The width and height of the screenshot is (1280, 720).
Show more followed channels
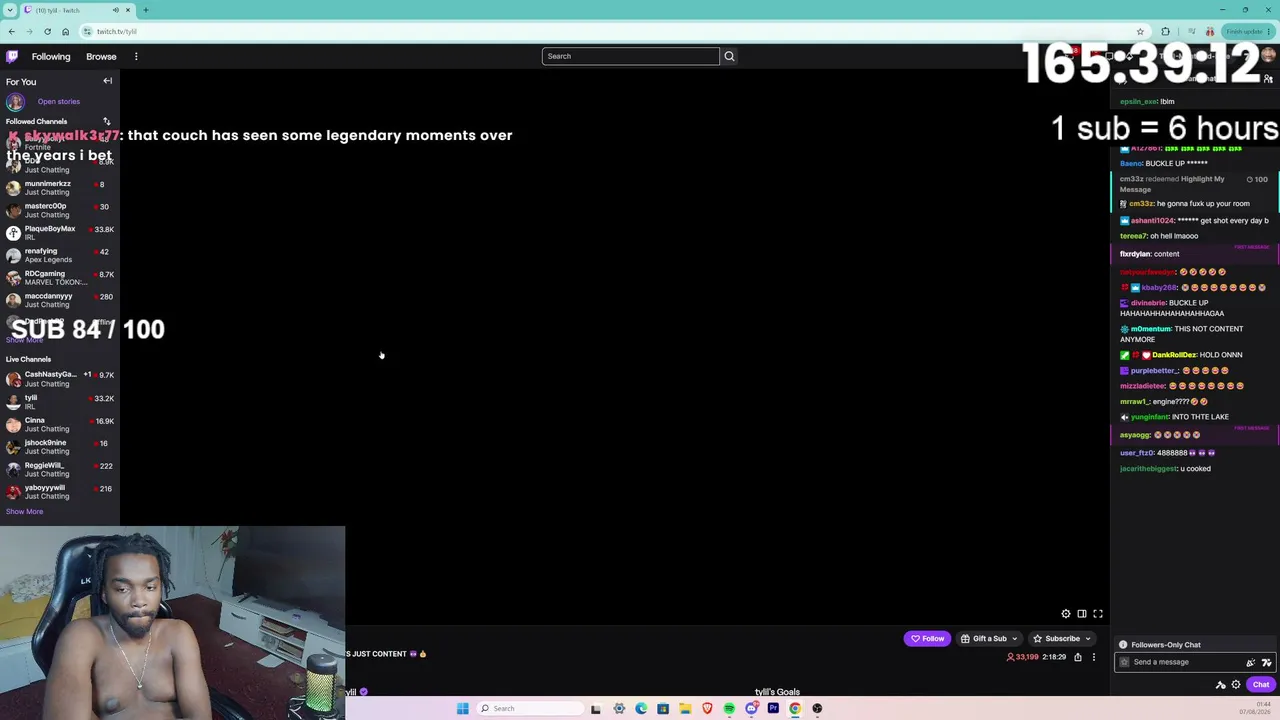click(x=24, y=340)
